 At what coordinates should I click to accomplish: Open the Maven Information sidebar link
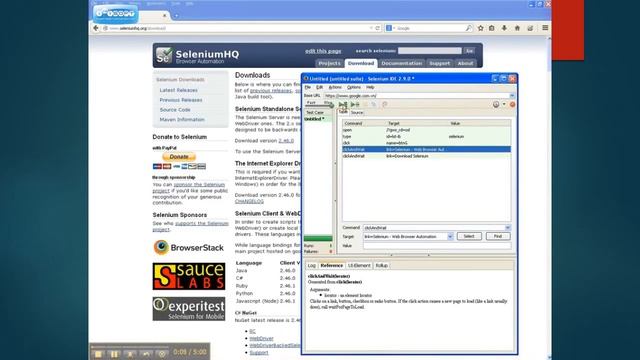point(182,120)
